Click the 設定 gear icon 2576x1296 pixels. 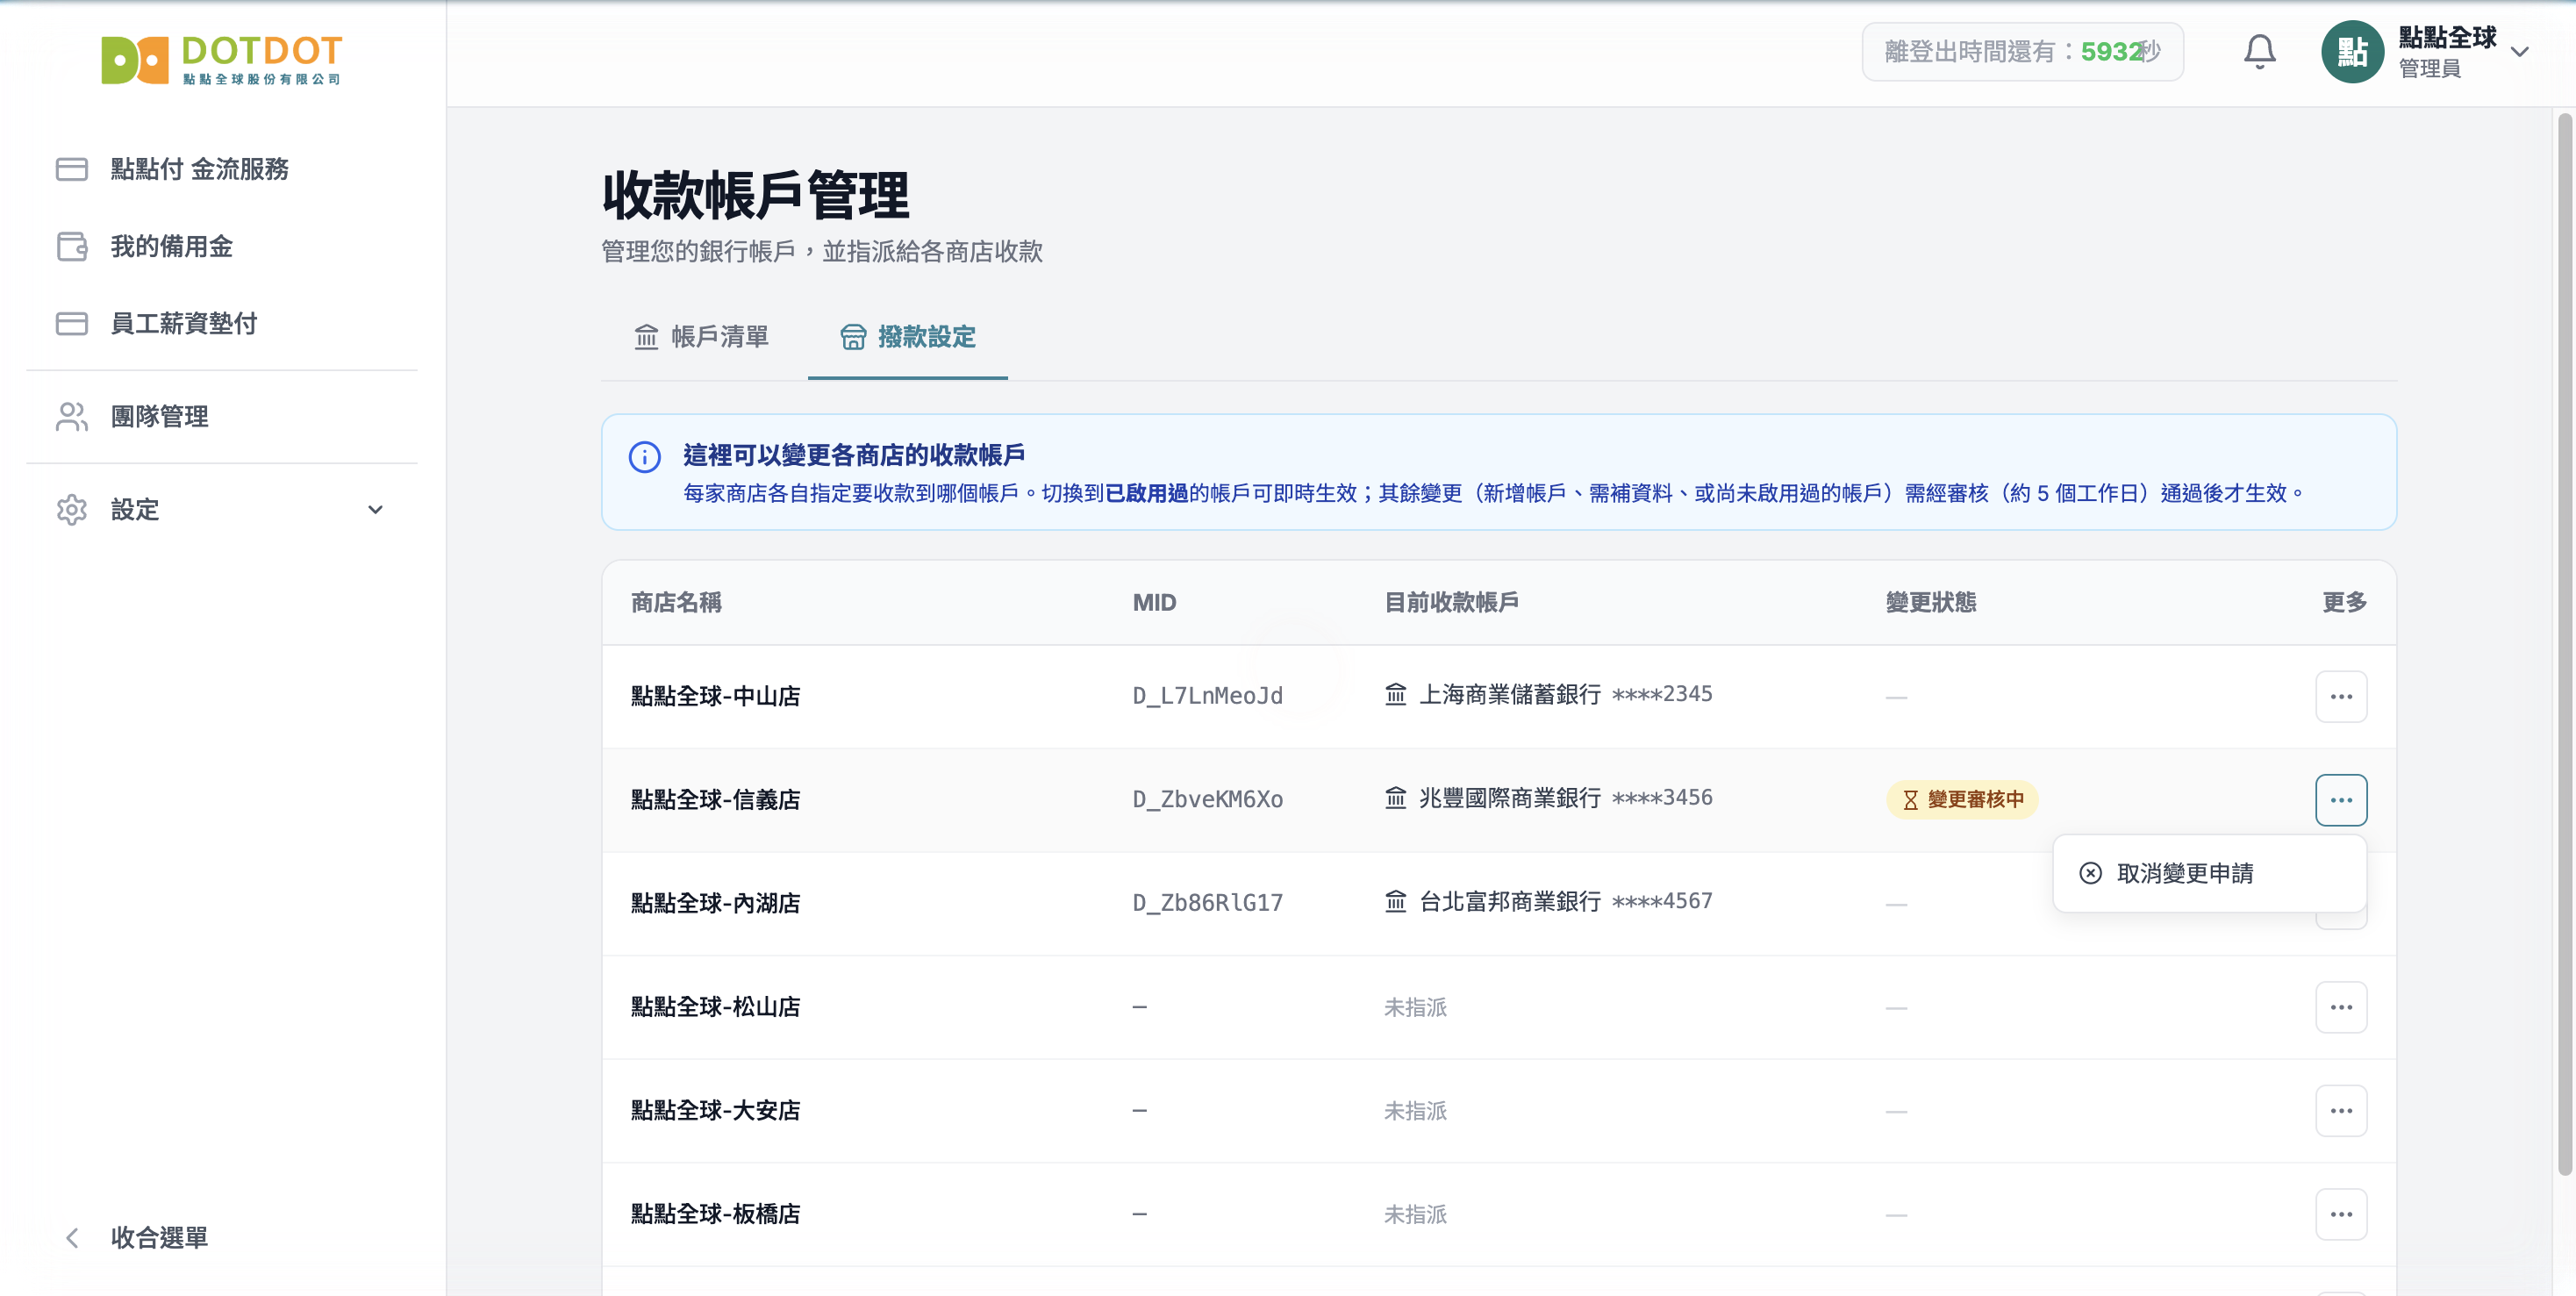point(72,509)
